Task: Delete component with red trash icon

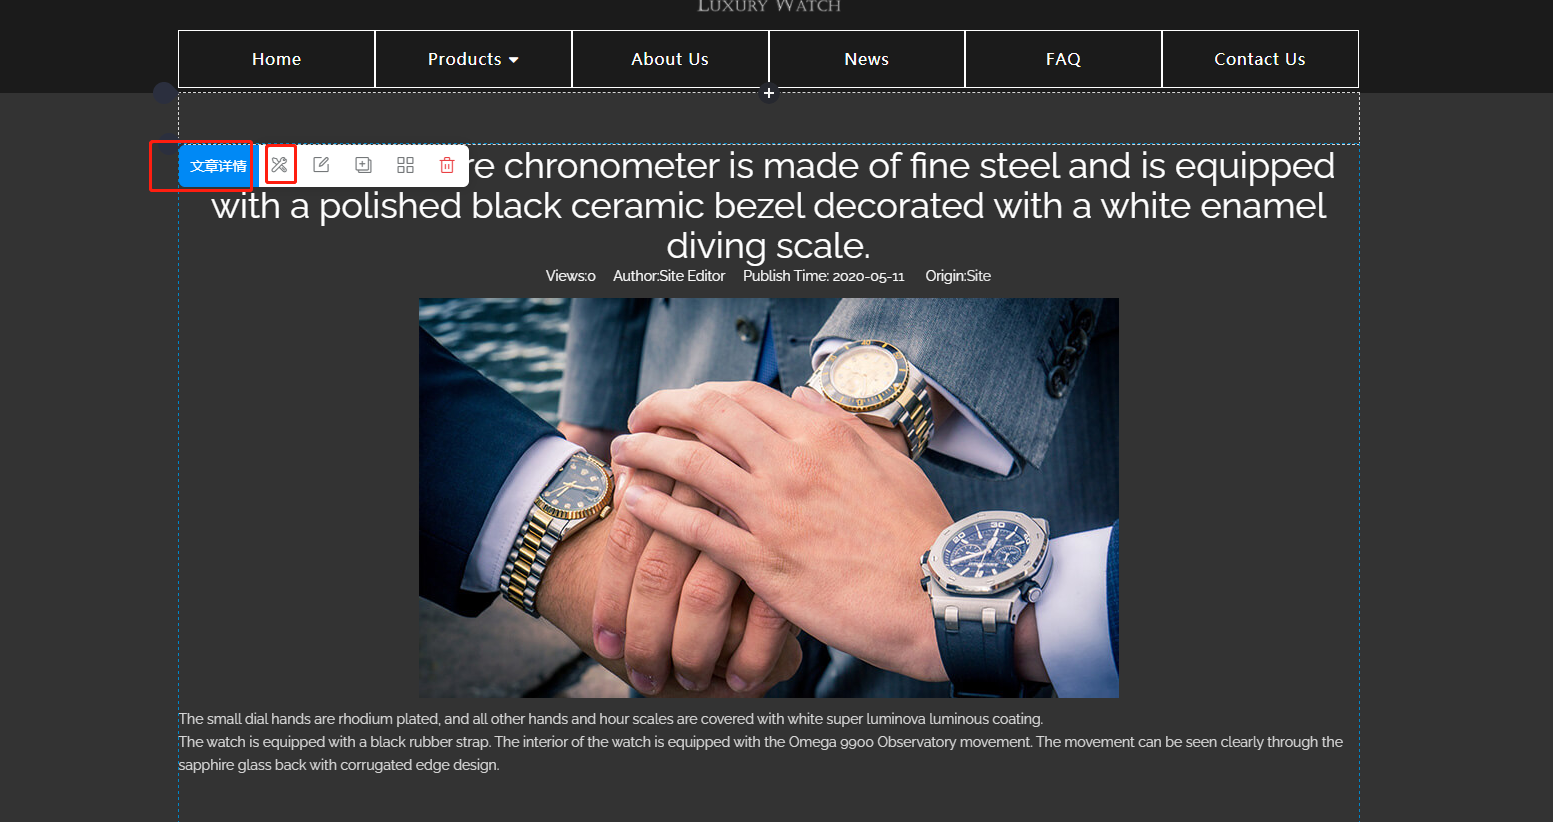Action: point(447,165)
